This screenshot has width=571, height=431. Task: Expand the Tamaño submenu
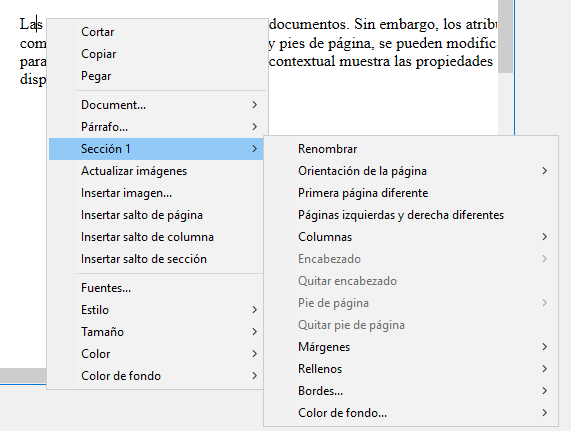click(x=156, y=332)
